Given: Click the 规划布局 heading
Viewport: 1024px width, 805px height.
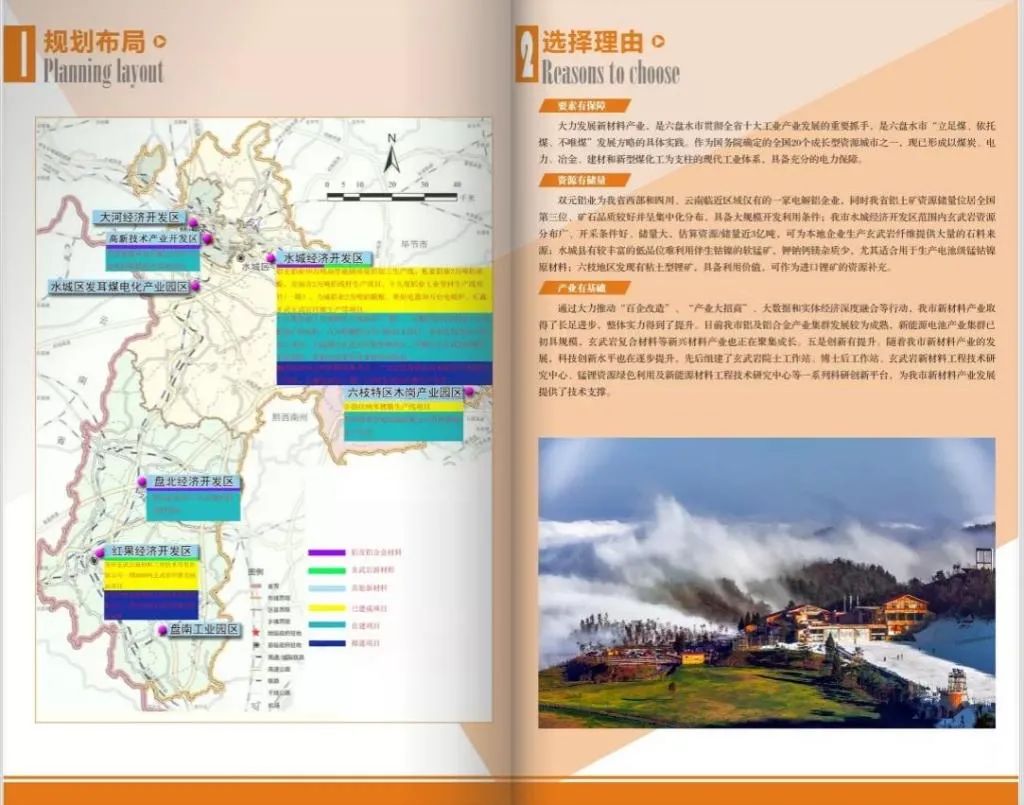Looking at the screenshot, I should coord(94,42).
